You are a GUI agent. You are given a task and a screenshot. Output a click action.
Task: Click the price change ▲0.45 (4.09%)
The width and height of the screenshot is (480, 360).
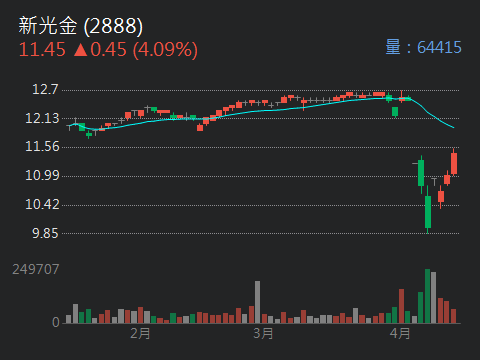coord(135,50)
